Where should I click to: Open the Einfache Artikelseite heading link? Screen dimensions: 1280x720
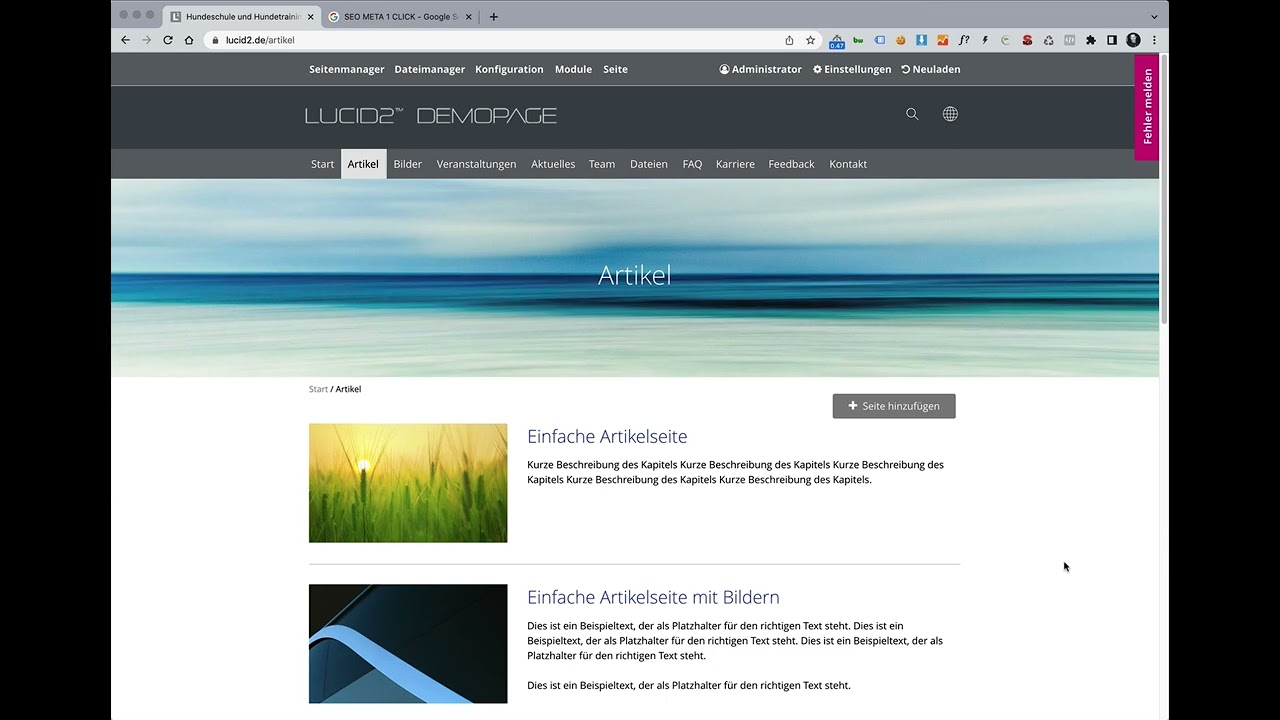tap(607, 437)
